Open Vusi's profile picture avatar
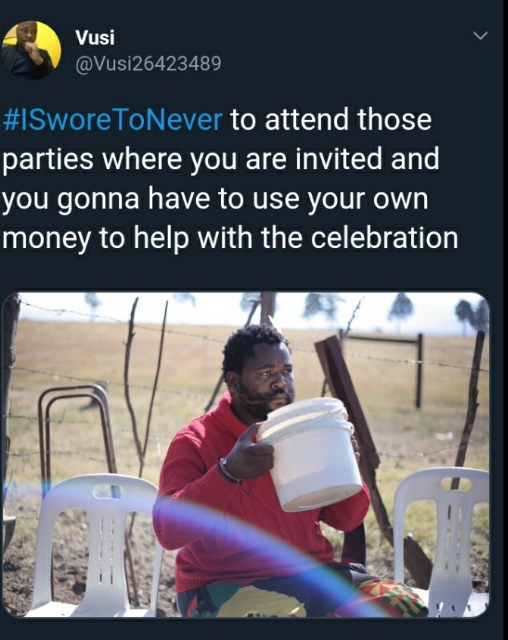 31,50
